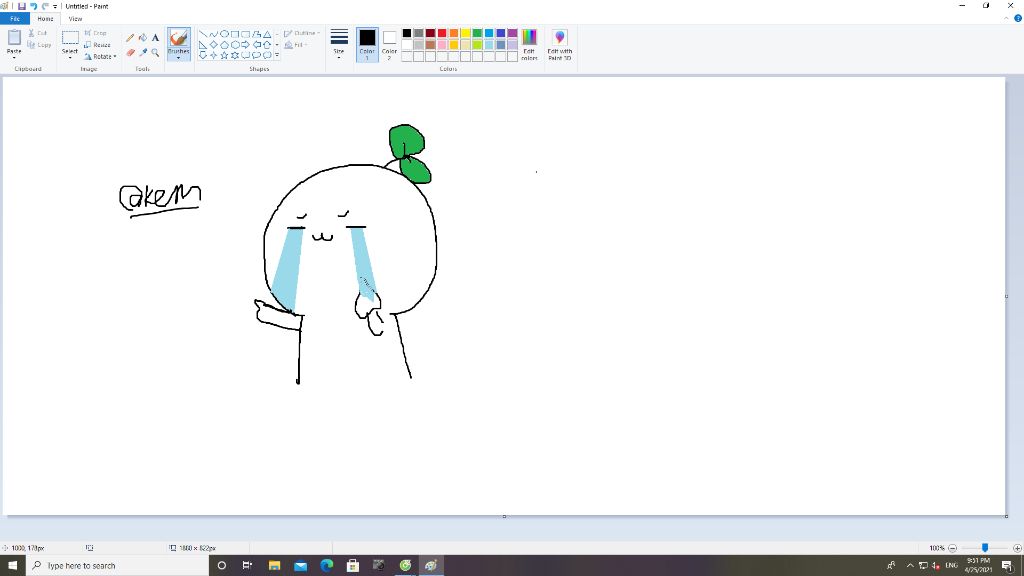Click the zoom out minus button
This screenshot has width=1024, height=576.
point(952,548)
